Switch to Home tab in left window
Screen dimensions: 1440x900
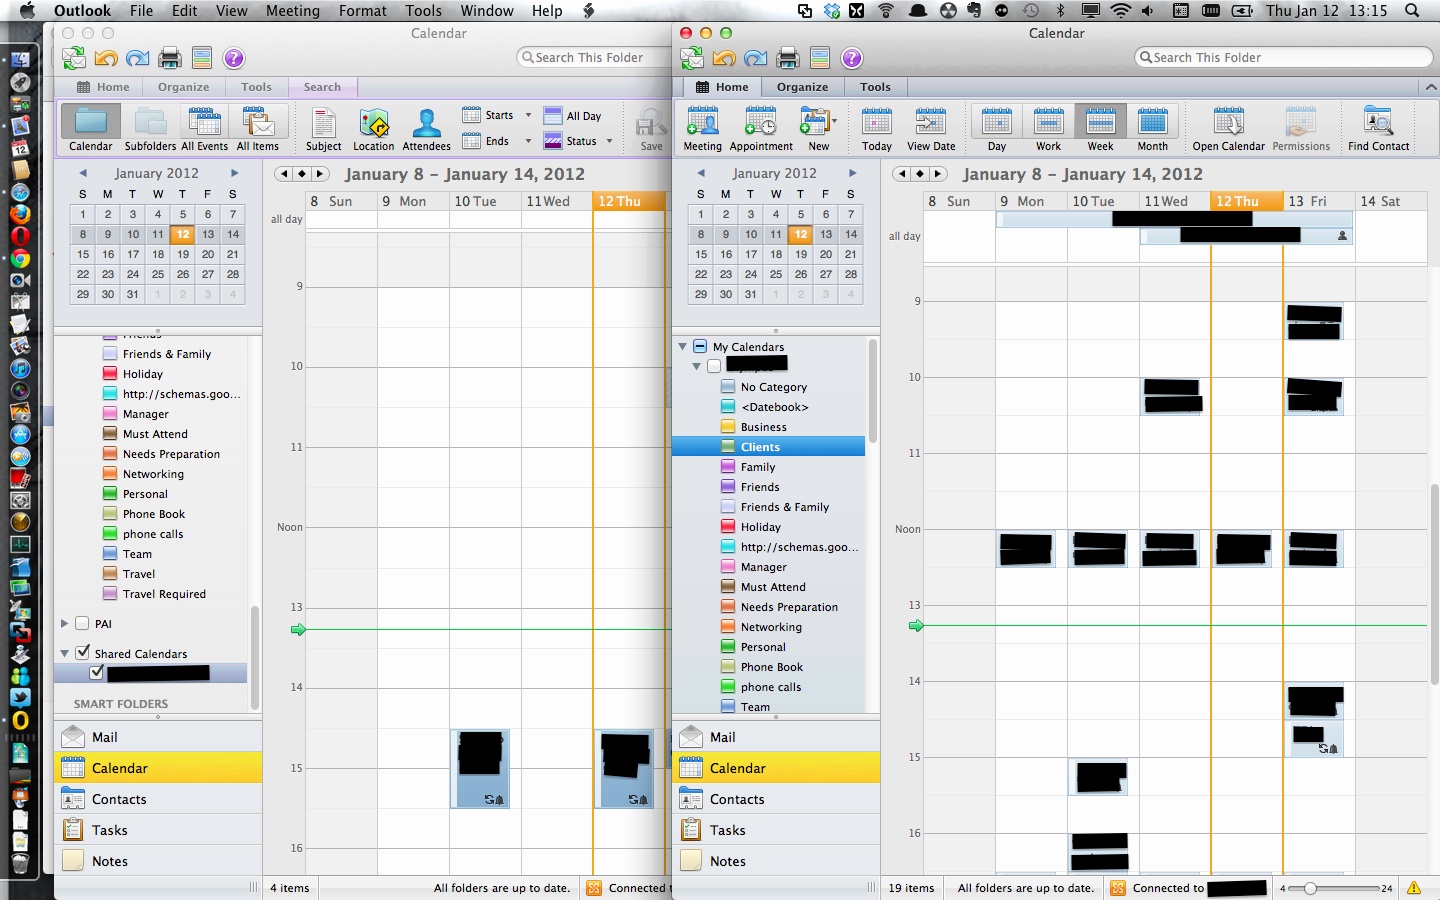[104, 87]
